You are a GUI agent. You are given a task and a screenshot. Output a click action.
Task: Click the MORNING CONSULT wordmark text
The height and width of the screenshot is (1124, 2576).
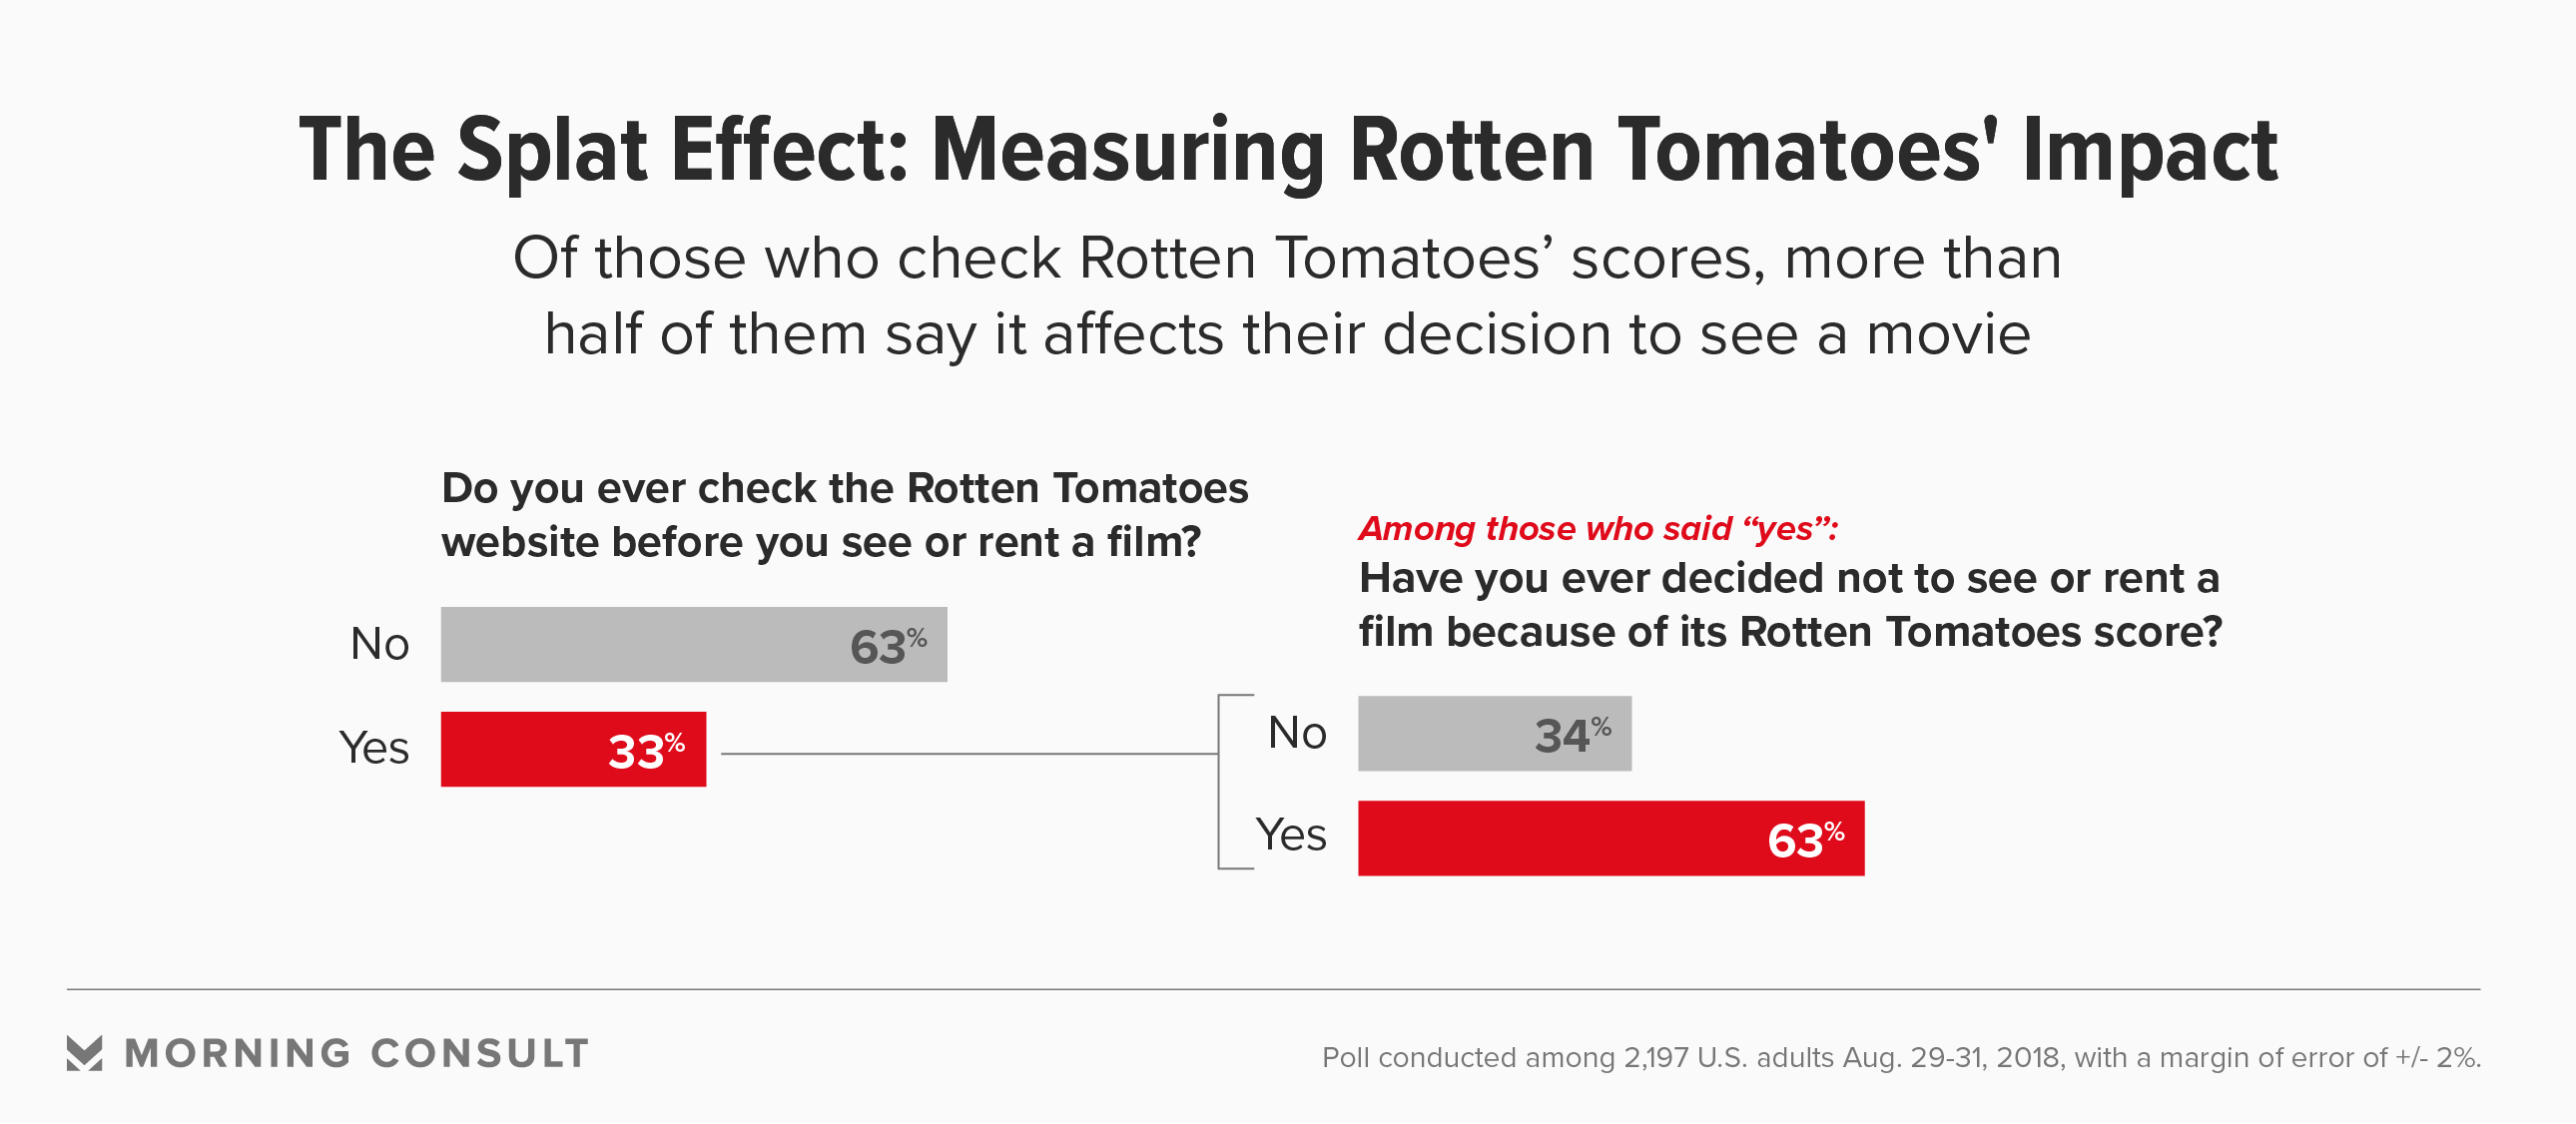tap(356, 1053)
